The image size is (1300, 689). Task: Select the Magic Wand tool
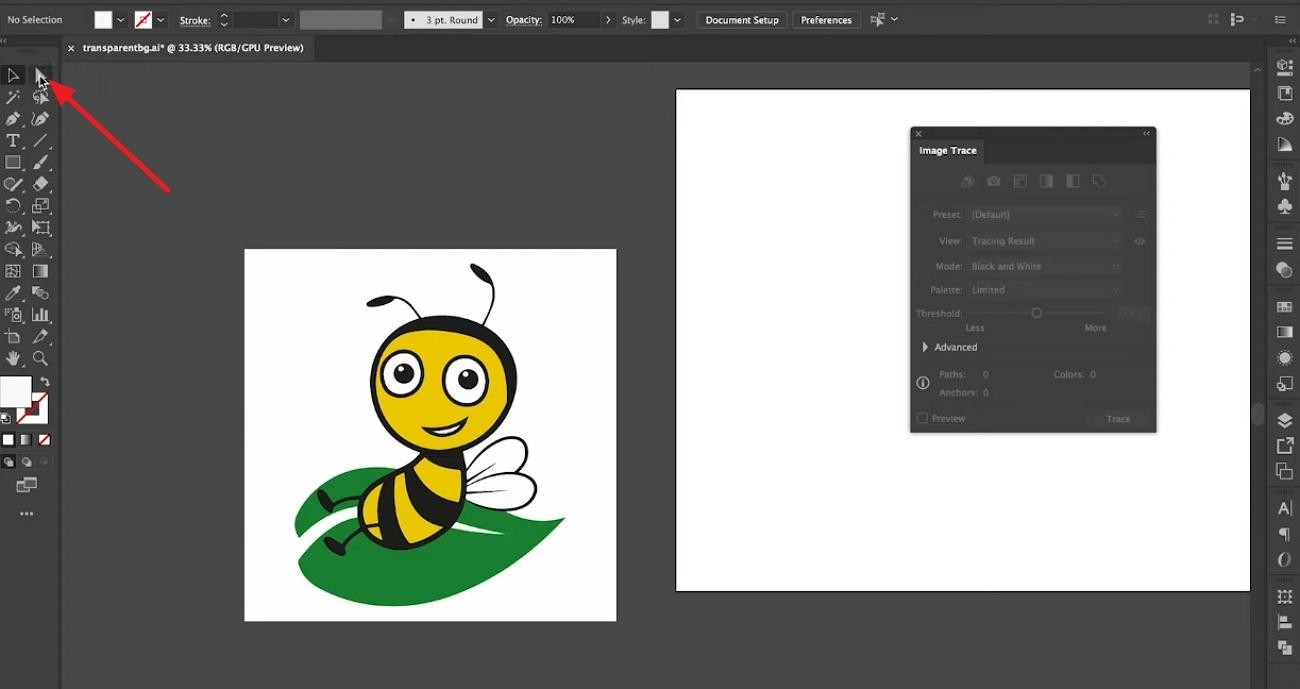click(13, 97)
